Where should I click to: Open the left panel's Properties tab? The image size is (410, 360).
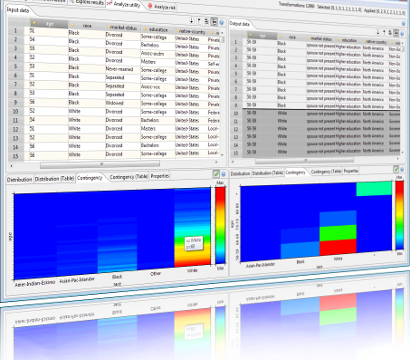[160, 176]
